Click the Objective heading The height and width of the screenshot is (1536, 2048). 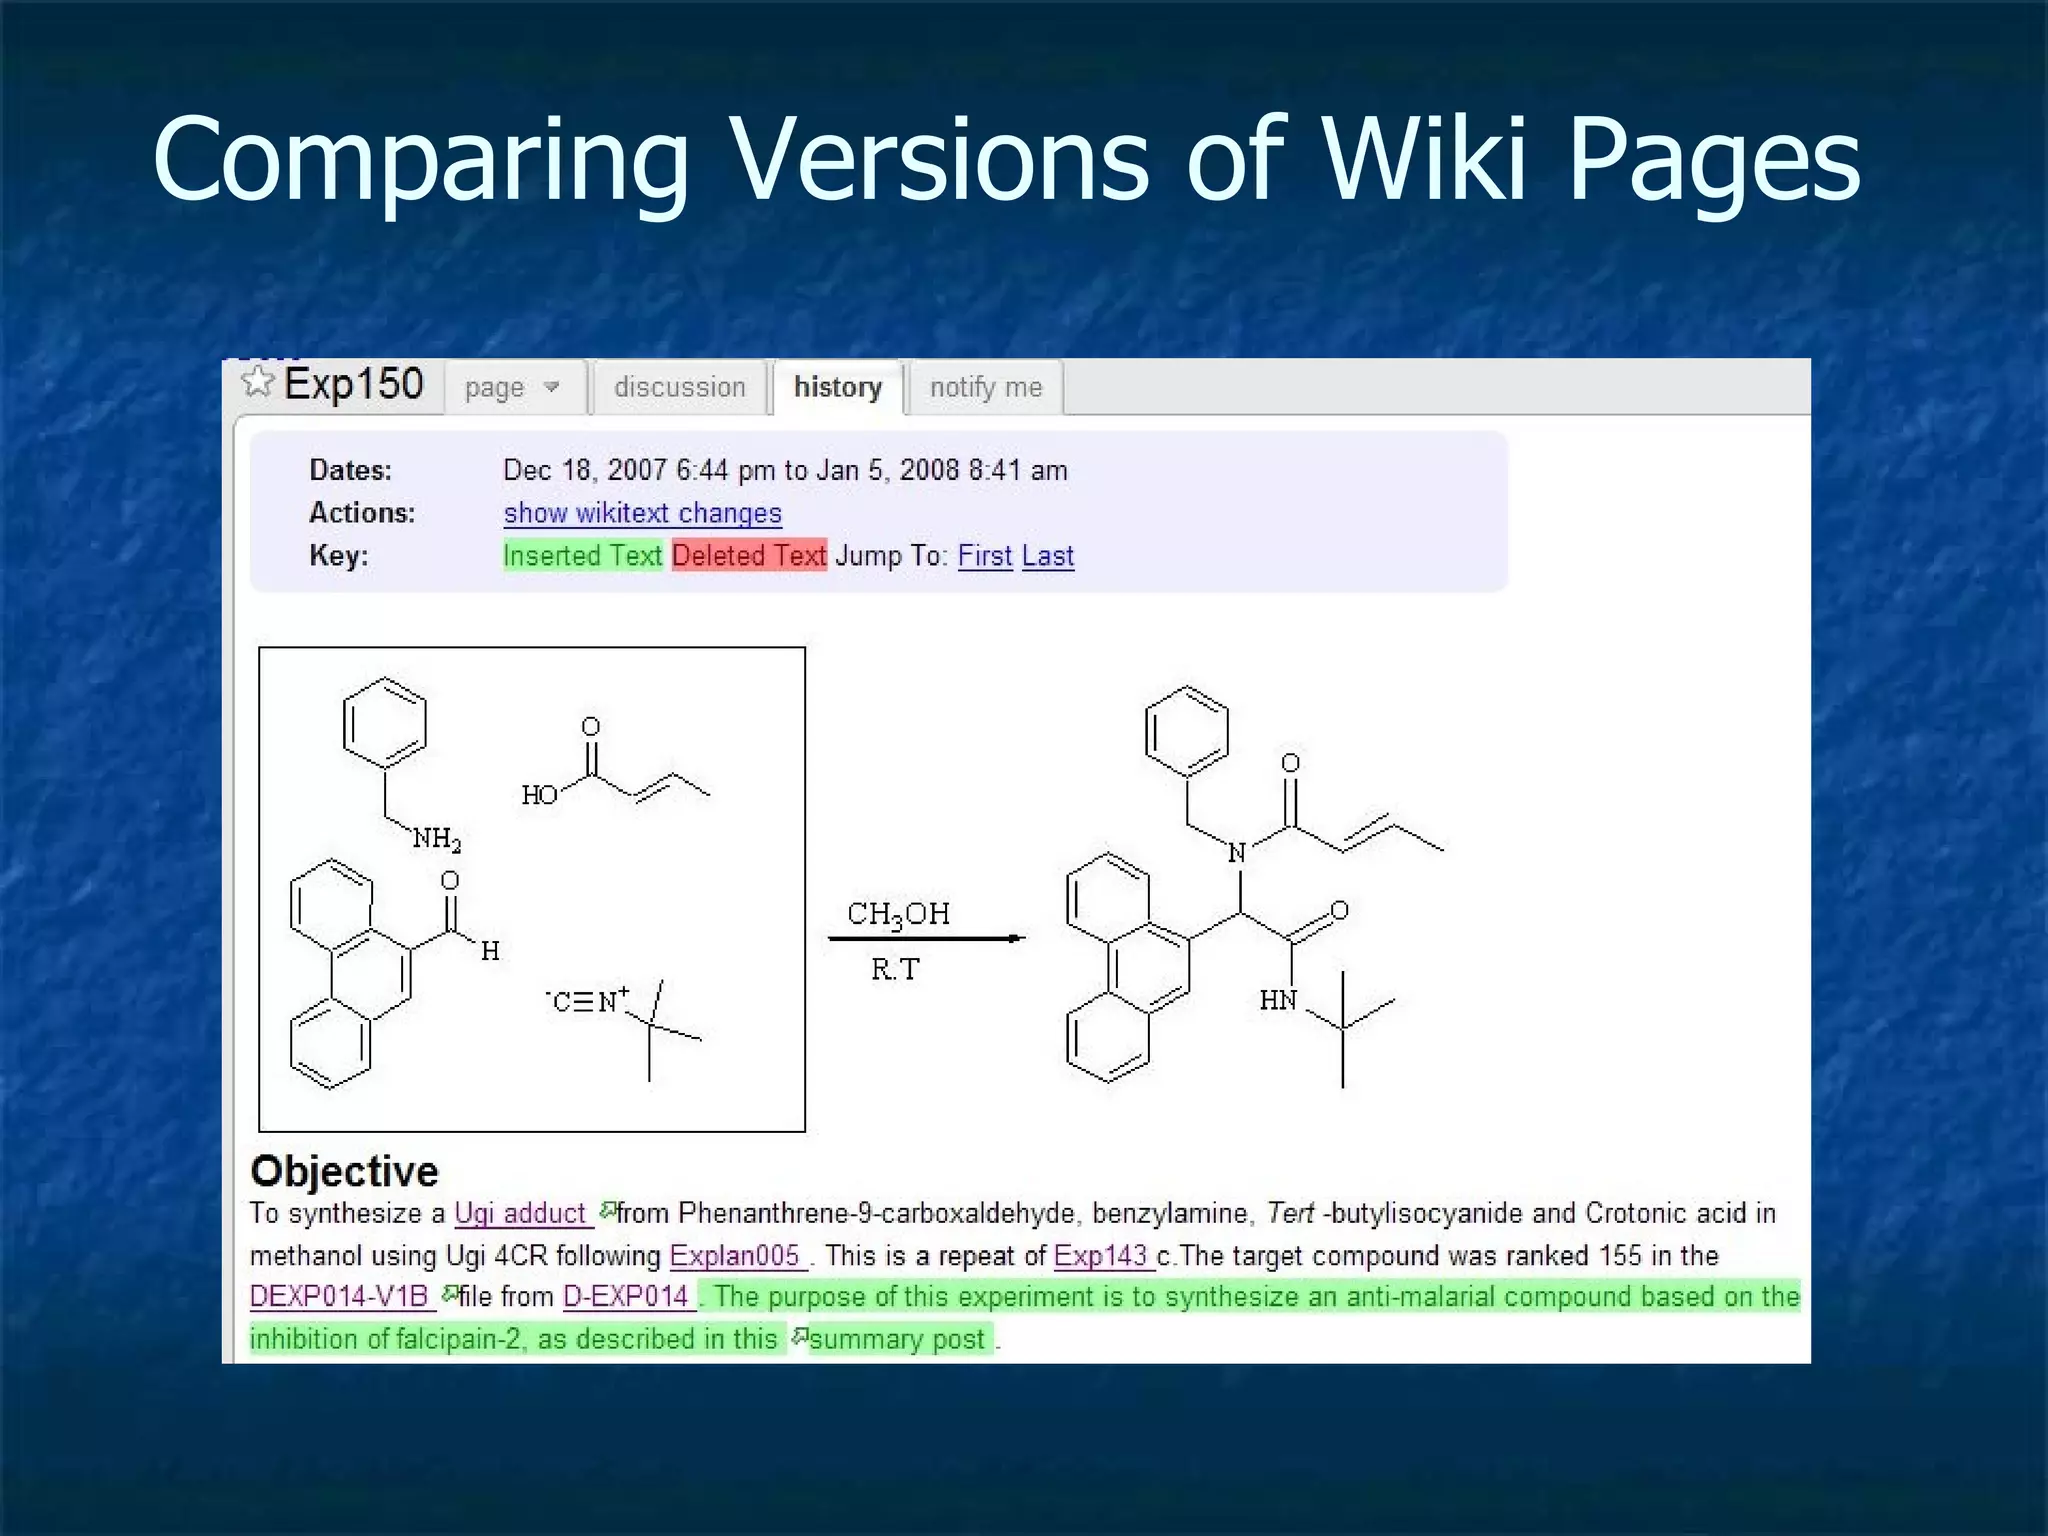(344, 1171)
